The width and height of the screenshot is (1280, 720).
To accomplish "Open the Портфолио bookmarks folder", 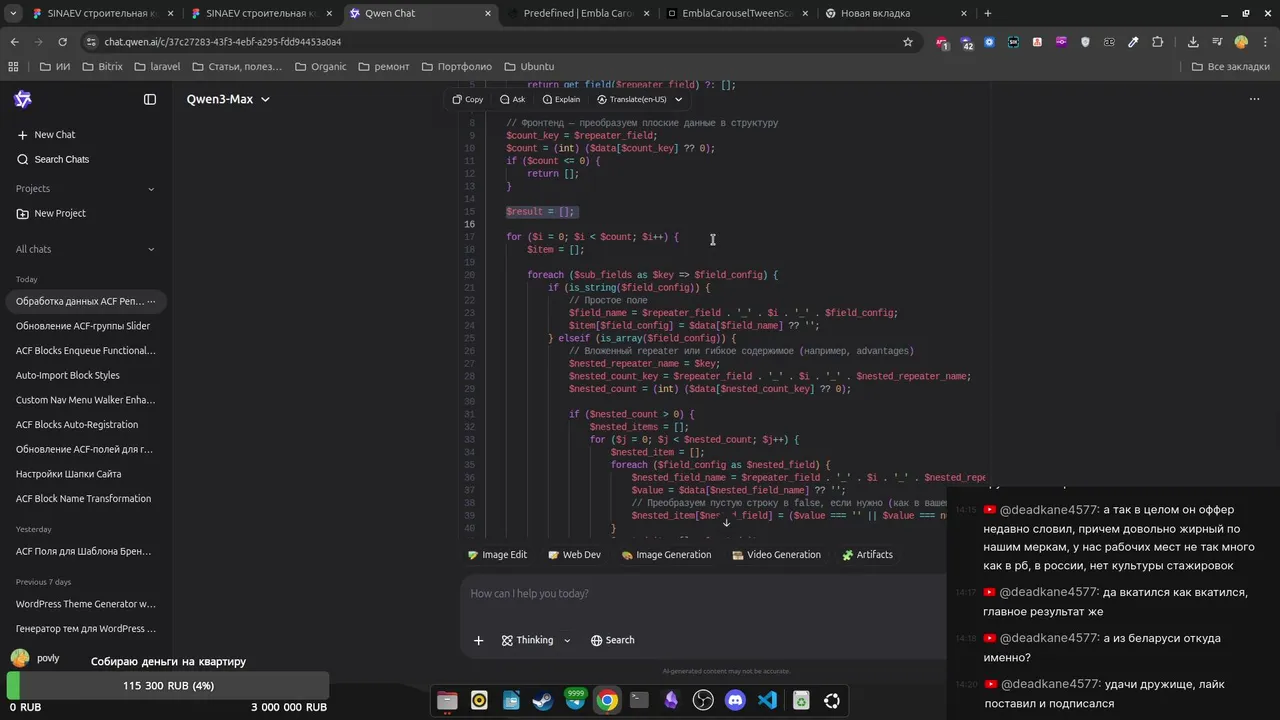I will coord(457,67).
